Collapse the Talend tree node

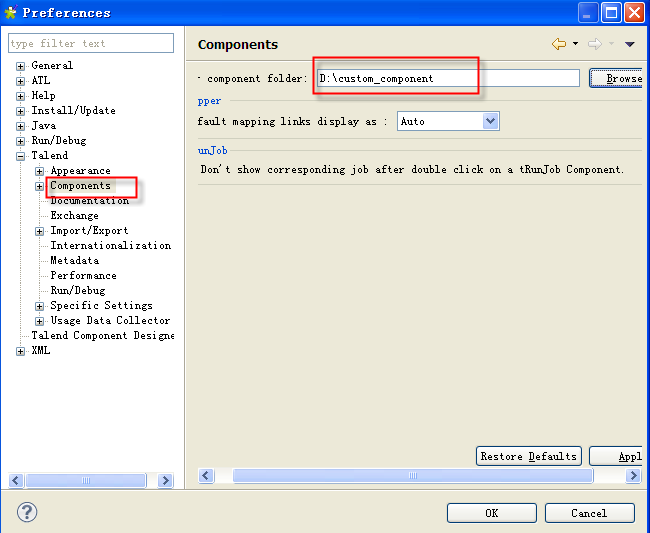[20, 156]
